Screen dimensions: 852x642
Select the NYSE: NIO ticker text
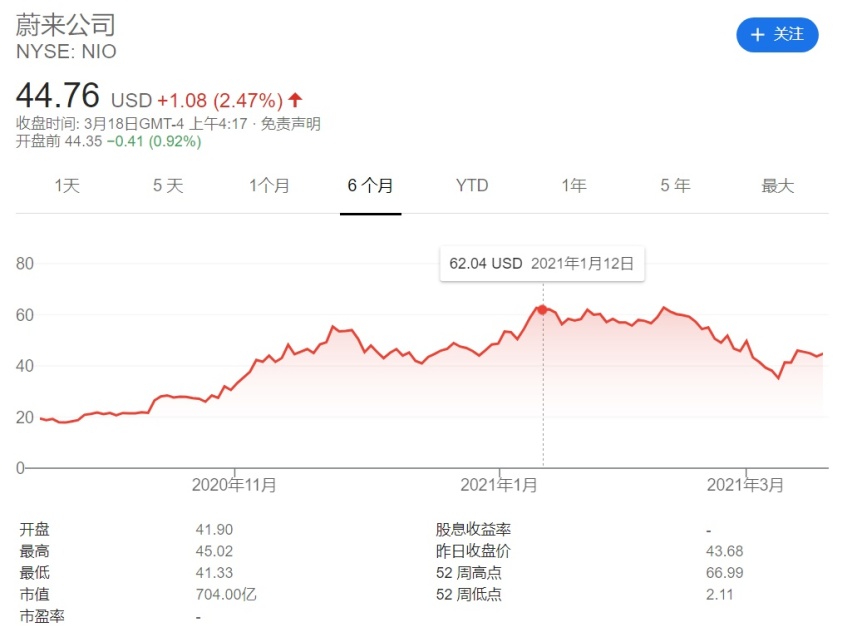66,52
